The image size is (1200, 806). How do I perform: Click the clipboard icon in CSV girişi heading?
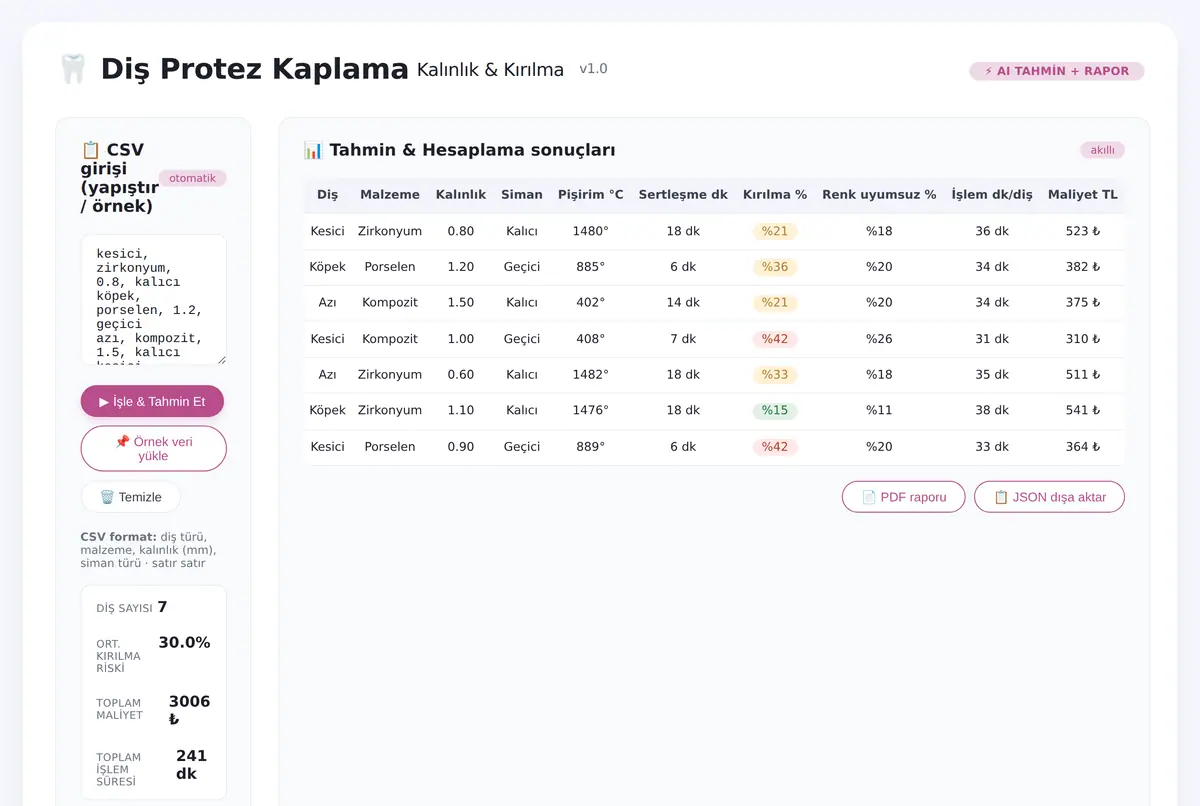tap(91, 150)
